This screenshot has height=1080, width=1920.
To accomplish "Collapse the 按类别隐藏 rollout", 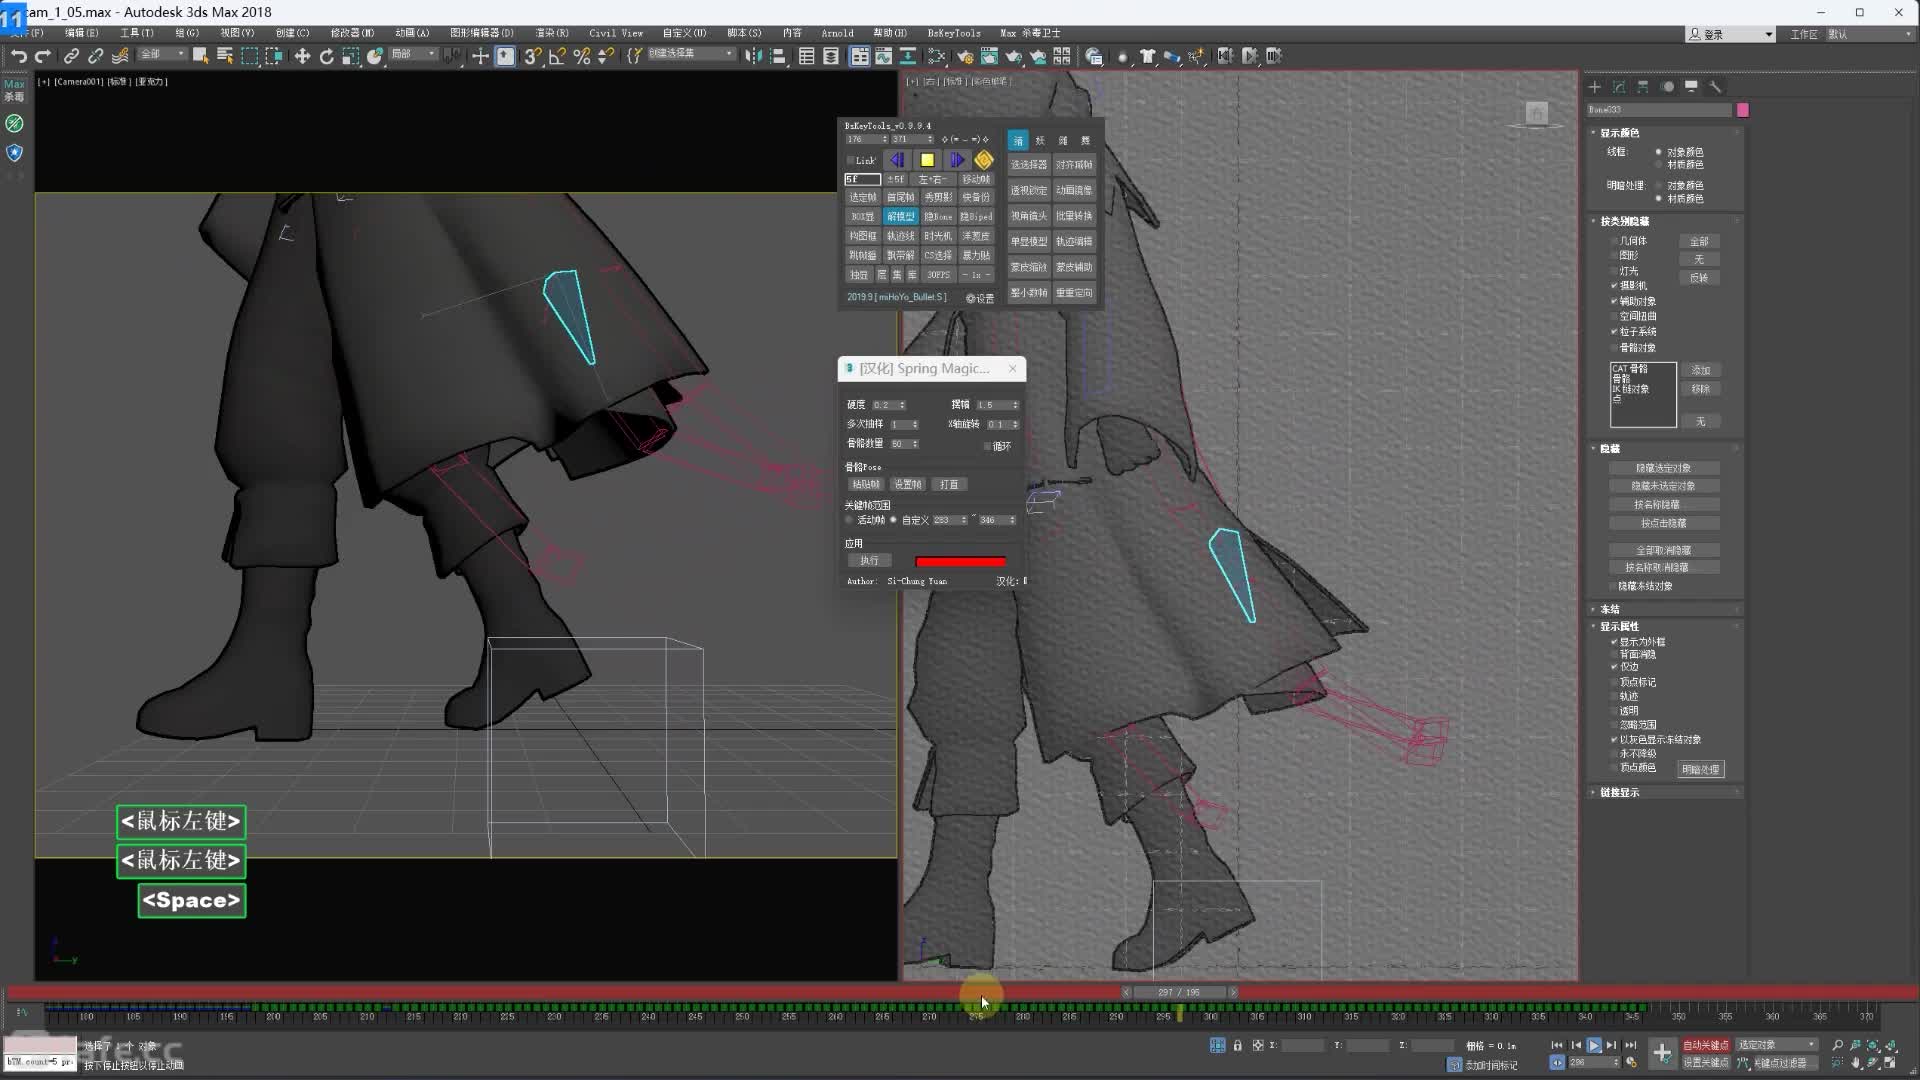I will [x=1624, y=221].
